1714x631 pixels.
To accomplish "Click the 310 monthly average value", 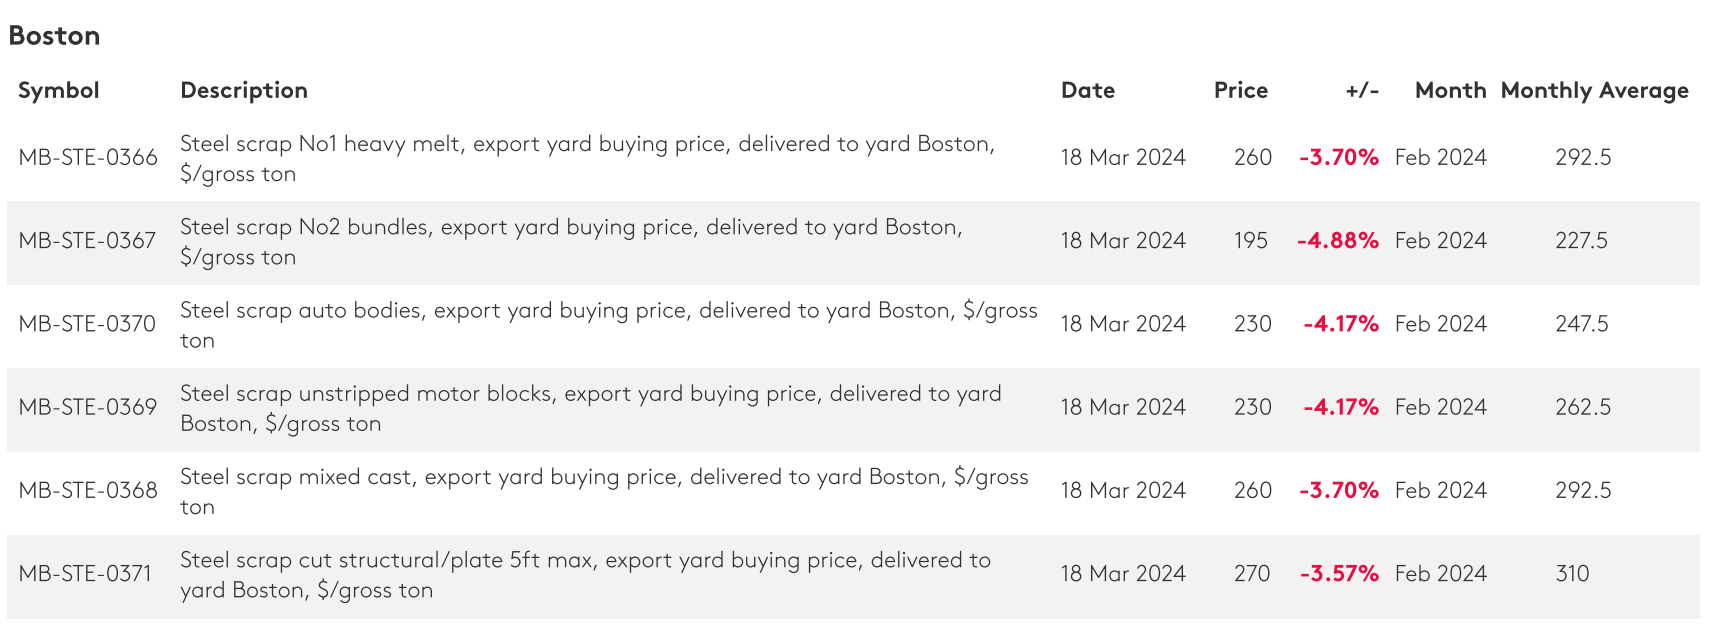I will (x=1572, y=574).
